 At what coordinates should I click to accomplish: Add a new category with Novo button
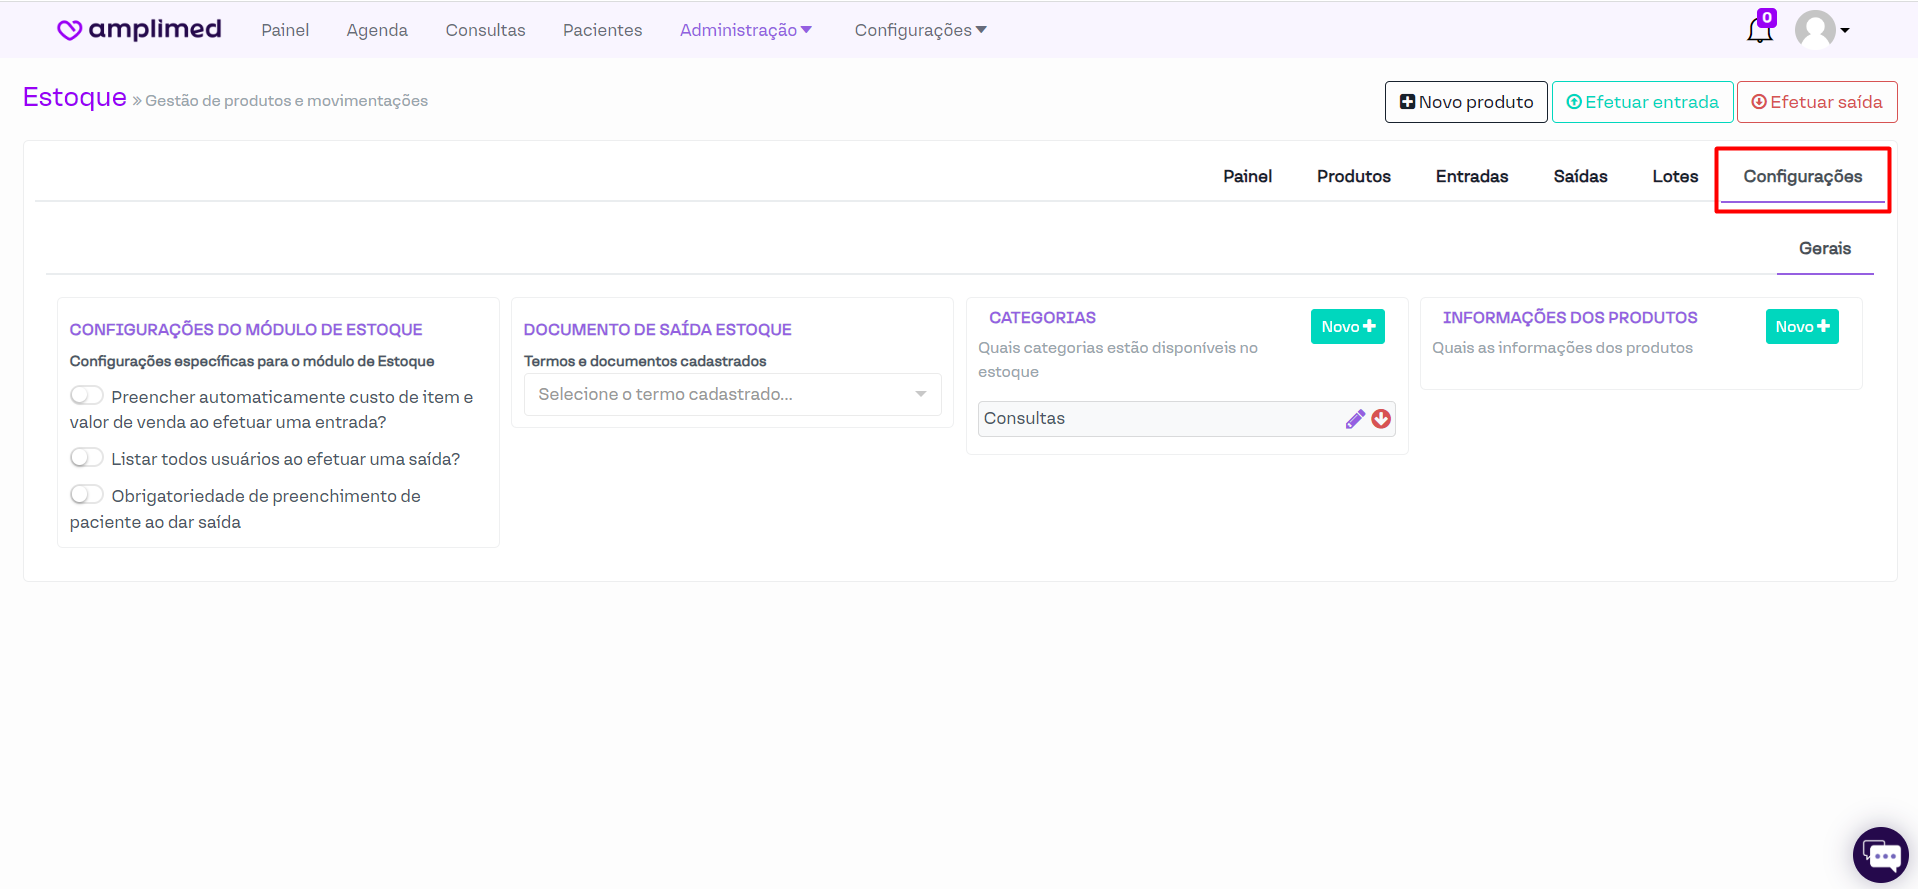pos(1347,327)
